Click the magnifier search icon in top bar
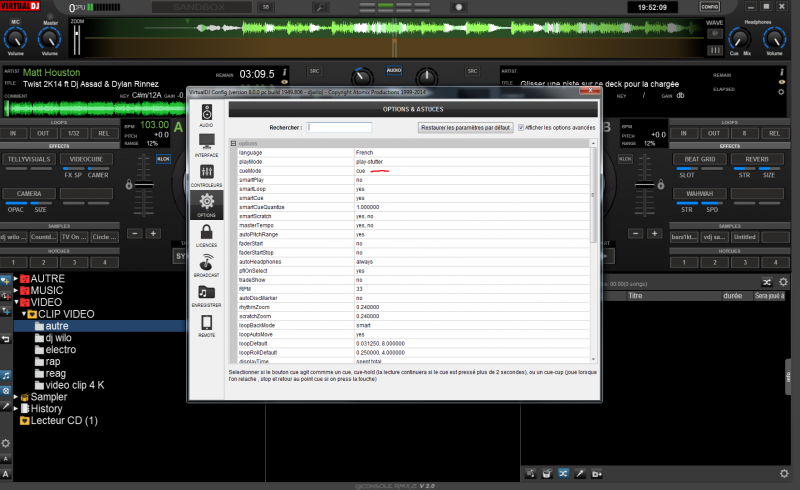This screenshot has width=800, height=490. (x=320, y=7)
